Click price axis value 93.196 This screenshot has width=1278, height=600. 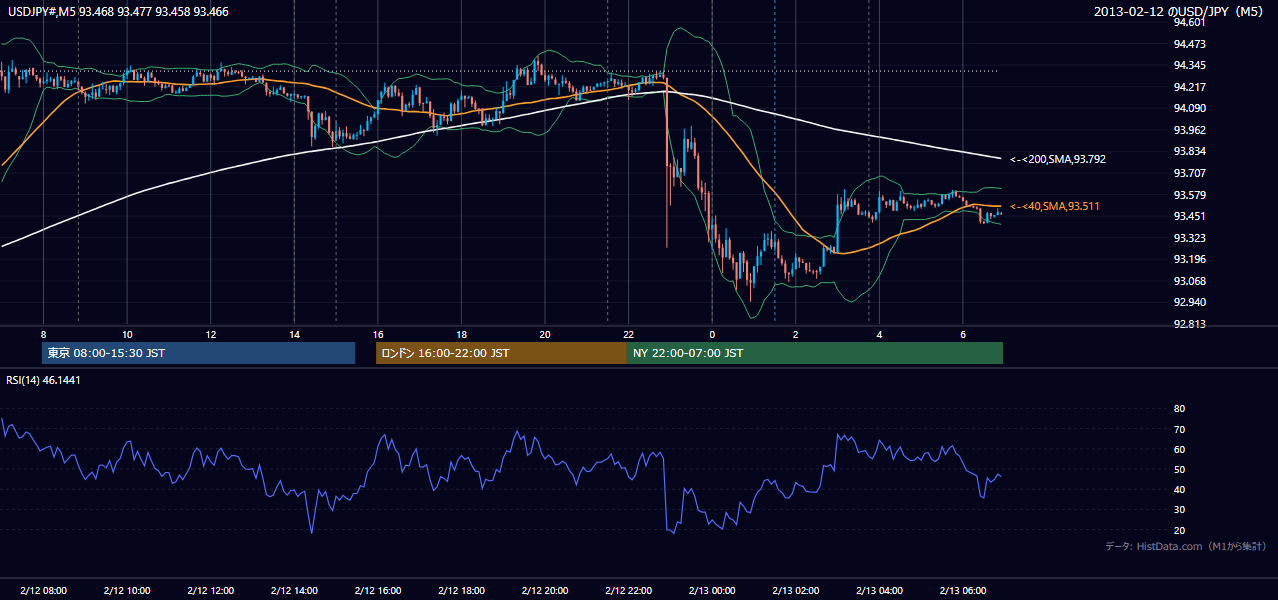coord(1188,259)
